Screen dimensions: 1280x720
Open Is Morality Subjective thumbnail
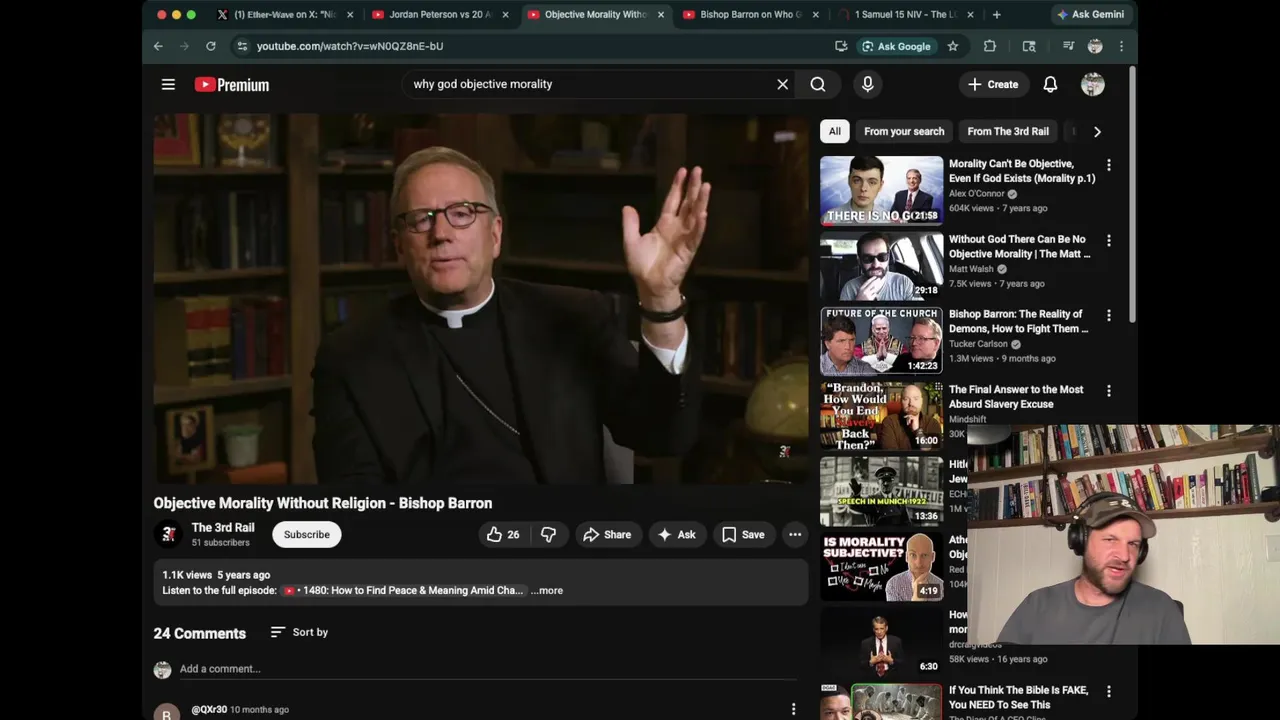click(x=881, y=566)
